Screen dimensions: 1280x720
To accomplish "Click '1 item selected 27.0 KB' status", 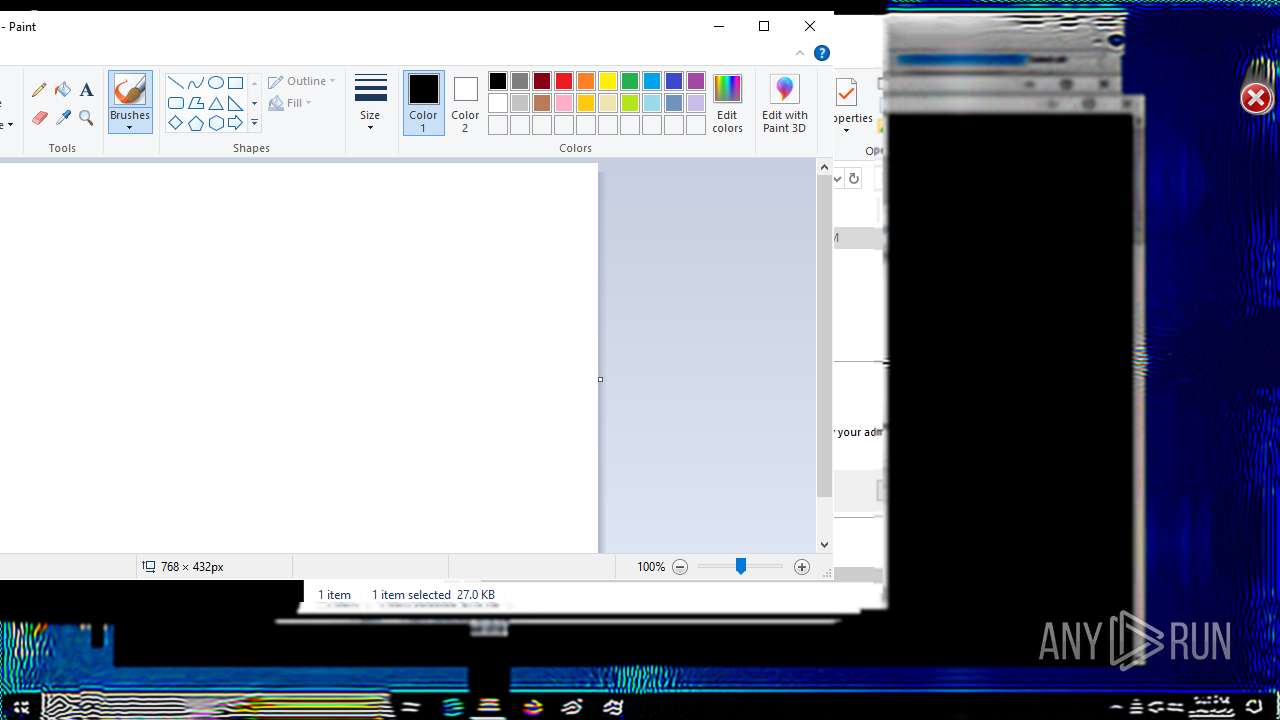I will [433, 595].
